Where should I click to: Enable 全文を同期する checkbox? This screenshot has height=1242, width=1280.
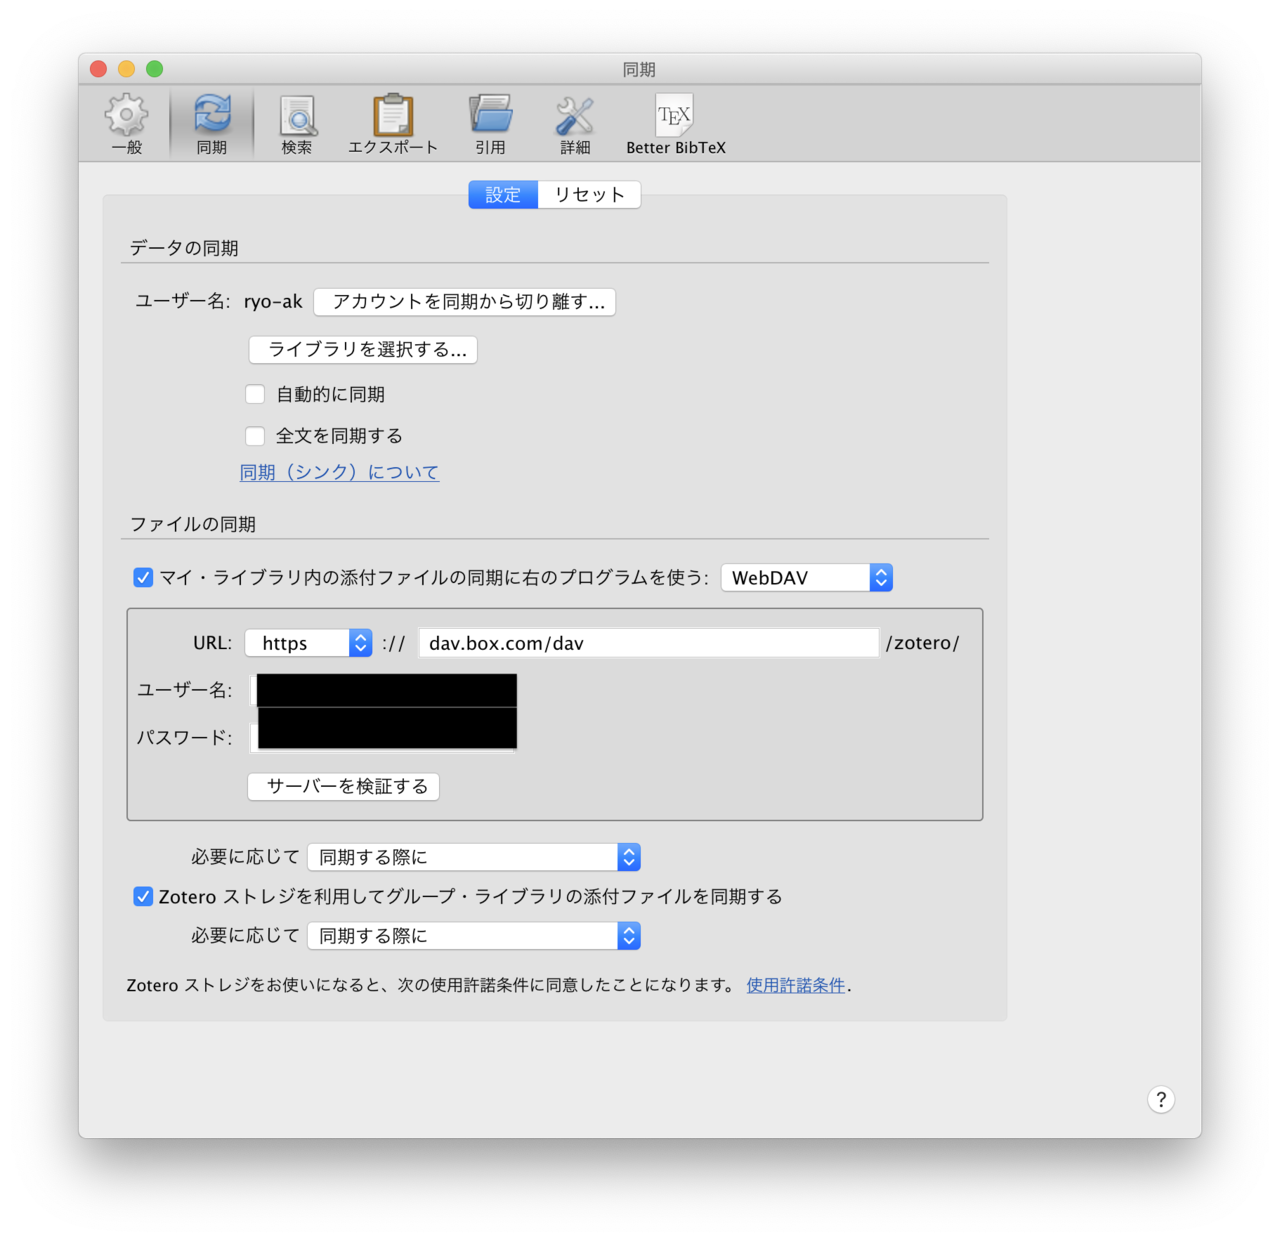point(255,436)
